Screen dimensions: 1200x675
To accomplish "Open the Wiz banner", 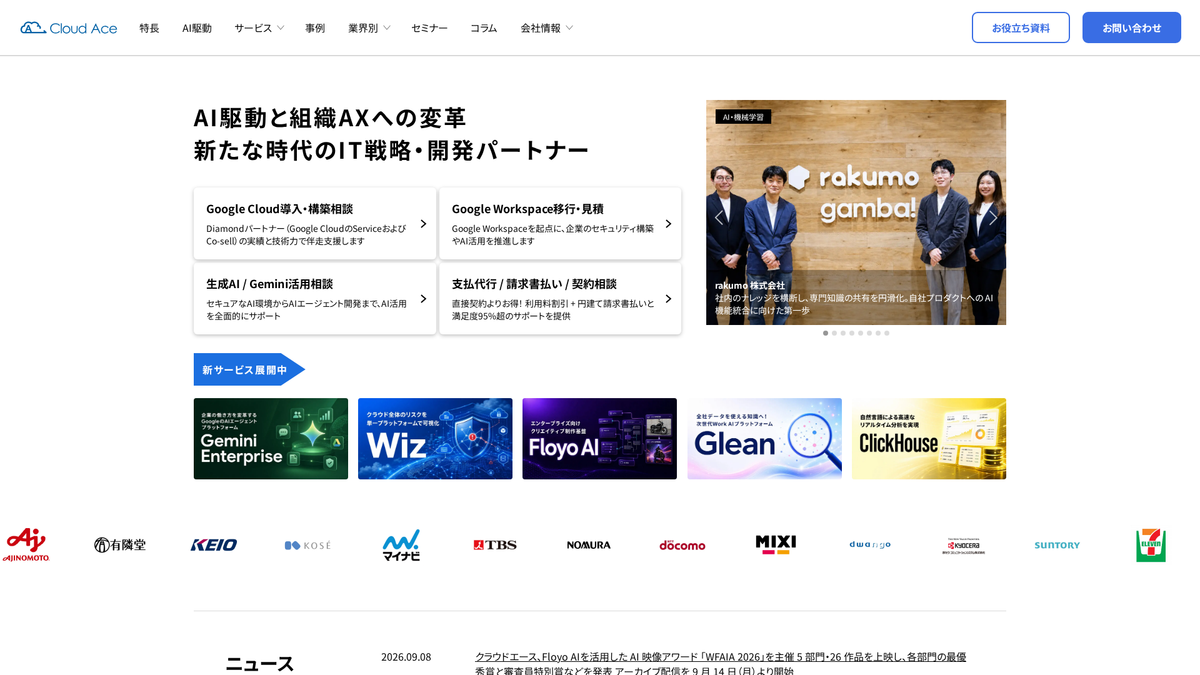I will 435,439.
